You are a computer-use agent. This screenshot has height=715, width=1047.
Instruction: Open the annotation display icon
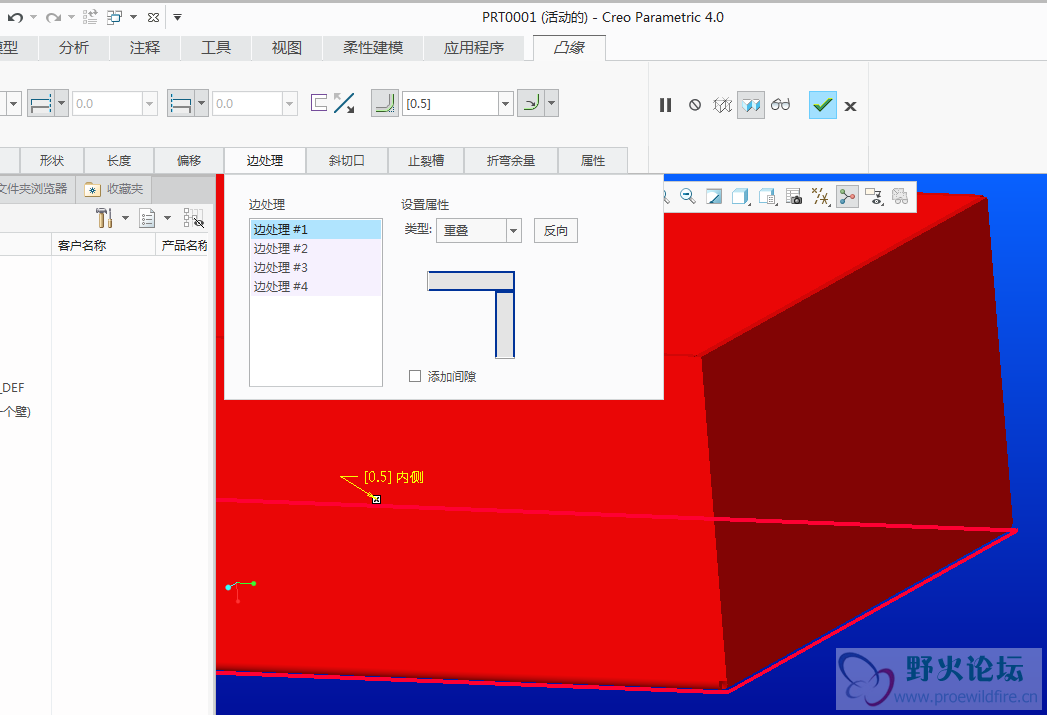(874, 196)
